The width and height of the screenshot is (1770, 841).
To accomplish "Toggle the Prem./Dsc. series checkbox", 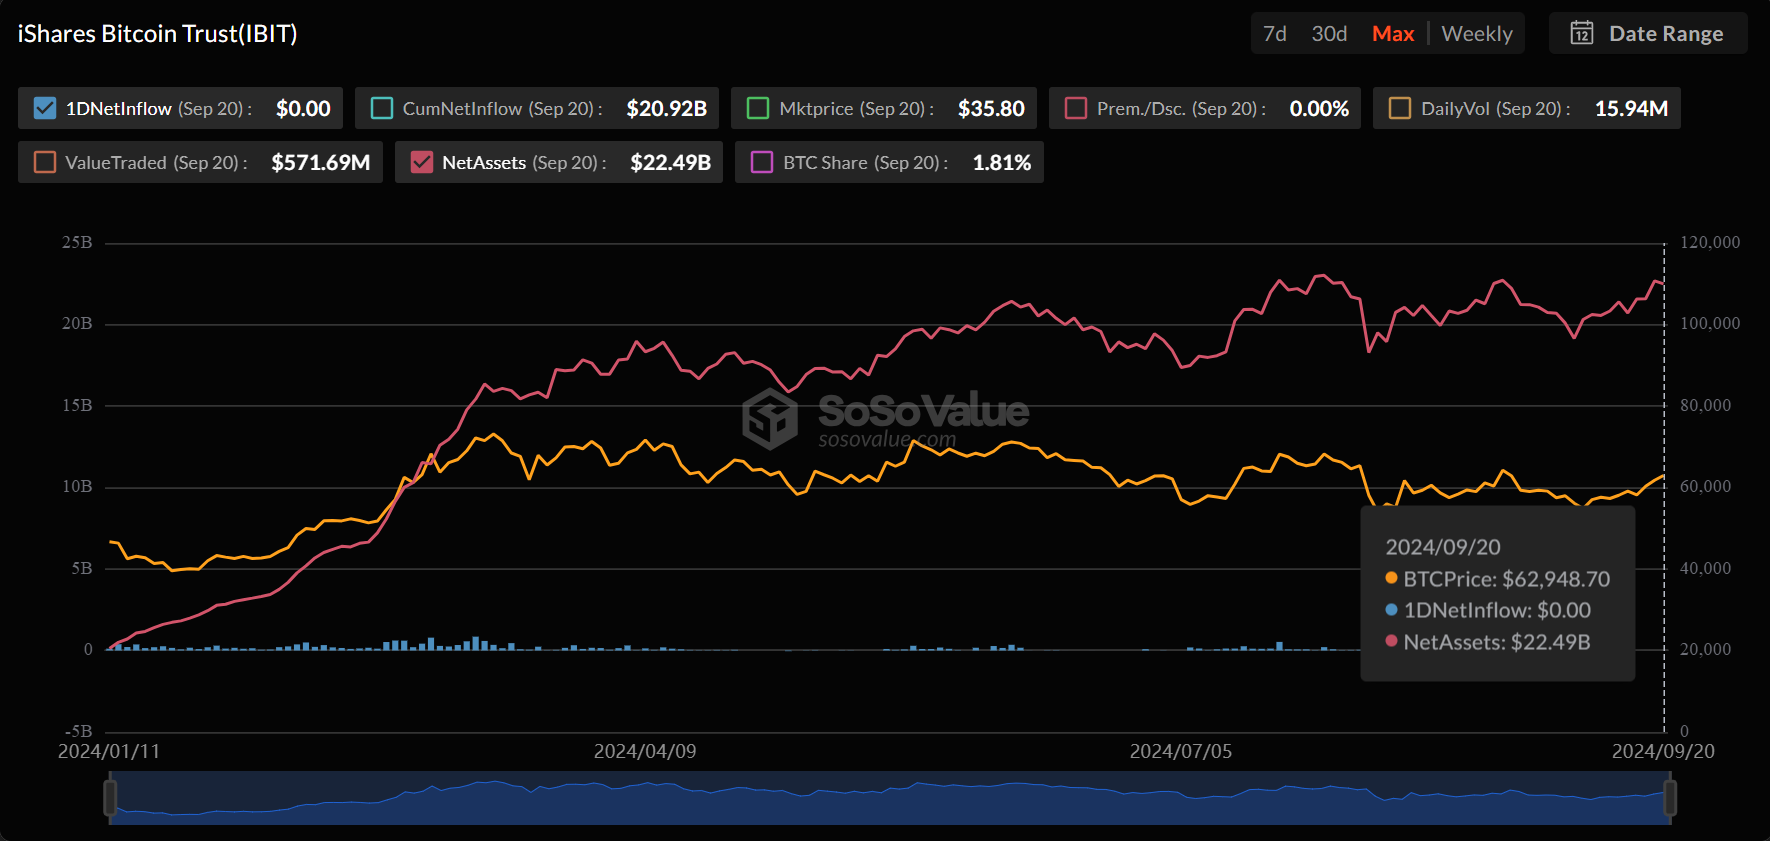I will 1076,108.
